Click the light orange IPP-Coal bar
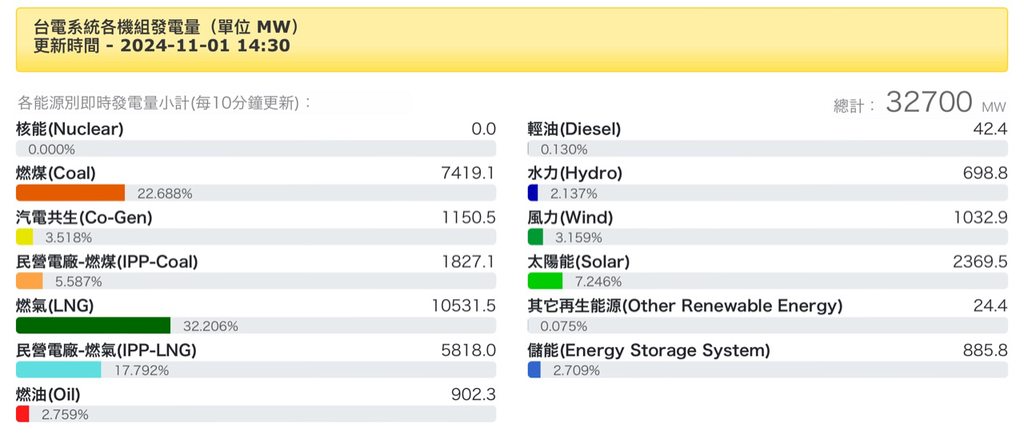The image size is (1024, 436). 30,281
